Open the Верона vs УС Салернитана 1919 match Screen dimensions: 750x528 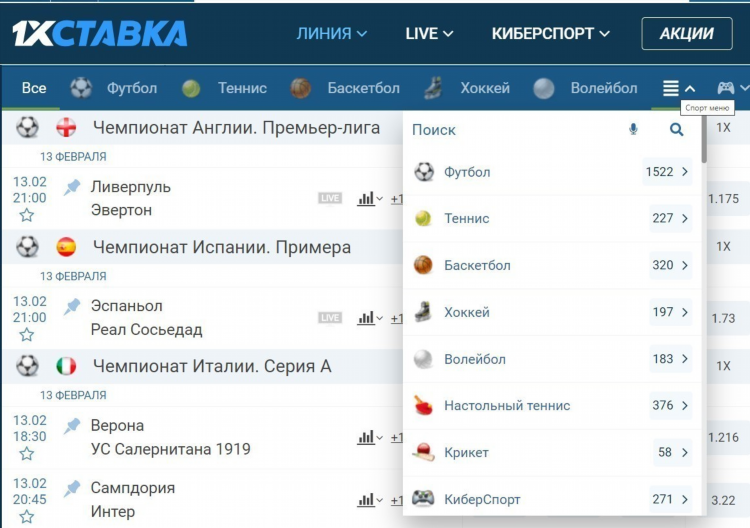170,437
